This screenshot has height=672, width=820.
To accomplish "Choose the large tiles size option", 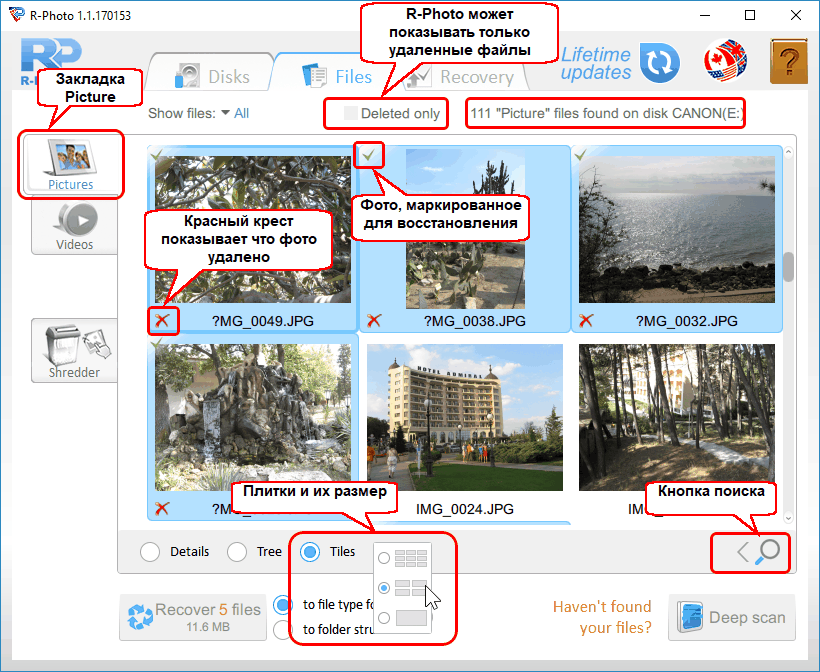I will 384,618.
